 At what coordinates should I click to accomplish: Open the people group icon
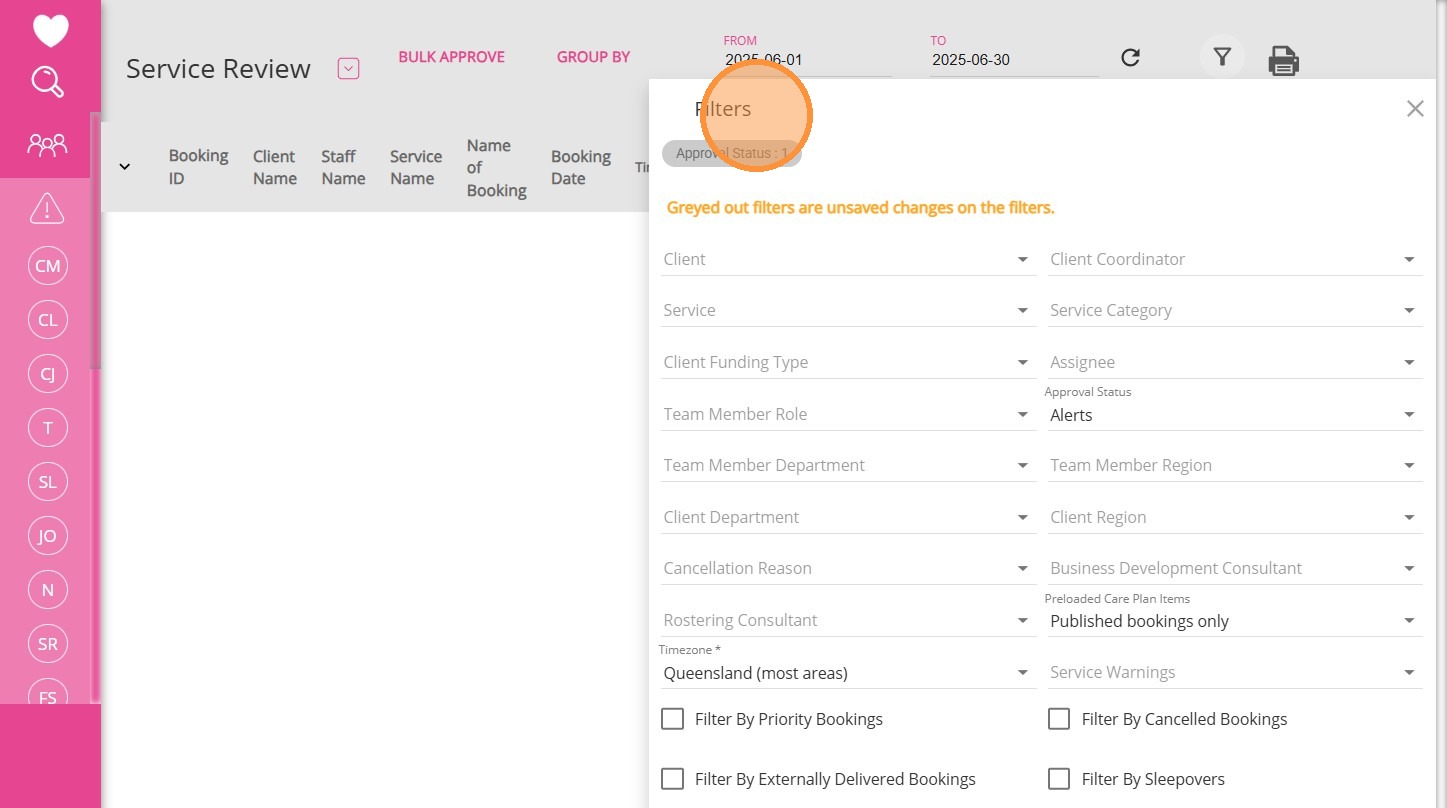point(47,146)
